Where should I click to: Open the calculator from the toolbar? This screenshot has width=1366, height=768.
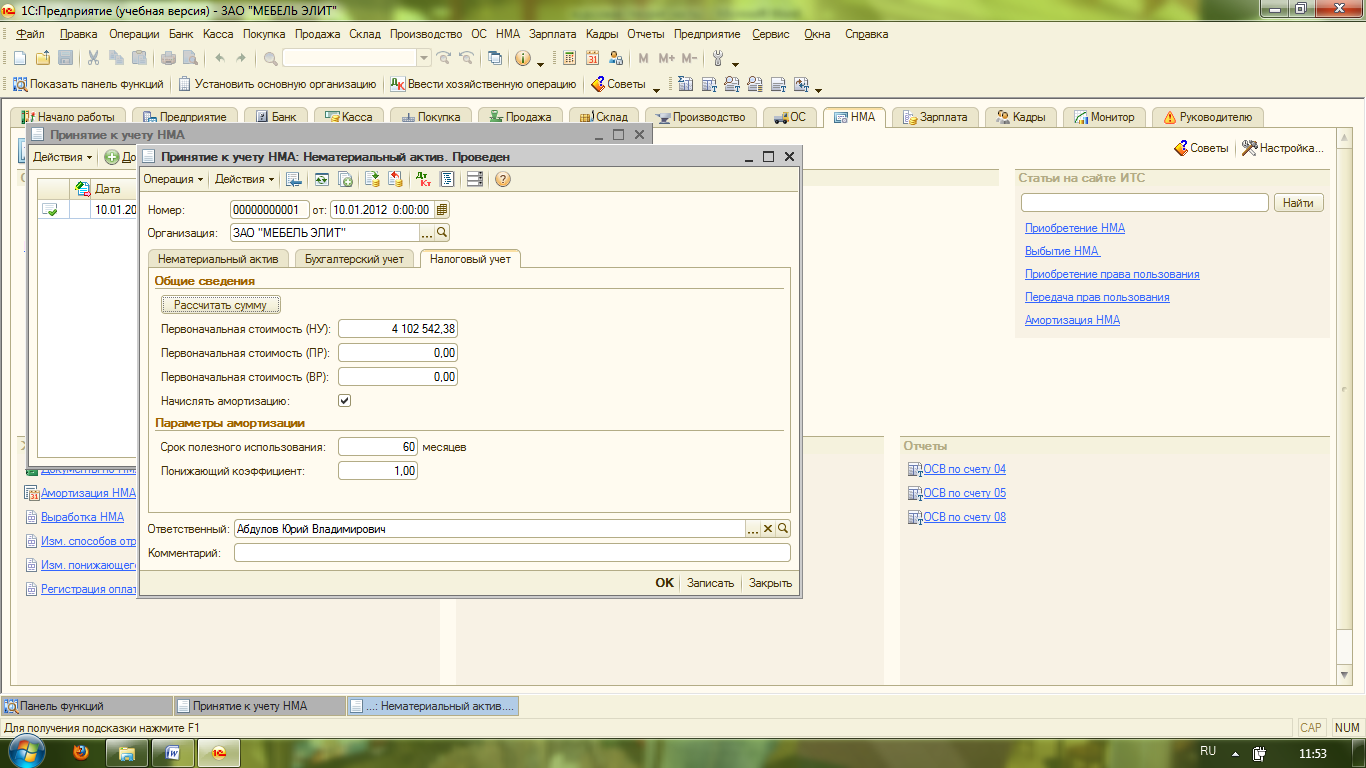pyautogui.click(x=570, y=58)
